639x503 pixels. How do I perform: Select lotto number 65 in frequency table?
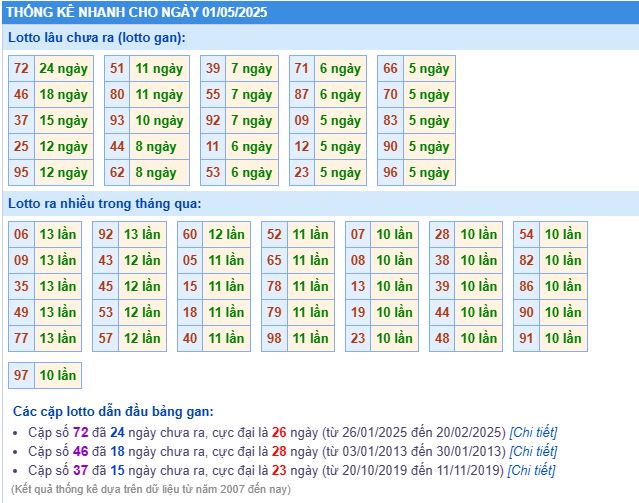pos(274,260)
